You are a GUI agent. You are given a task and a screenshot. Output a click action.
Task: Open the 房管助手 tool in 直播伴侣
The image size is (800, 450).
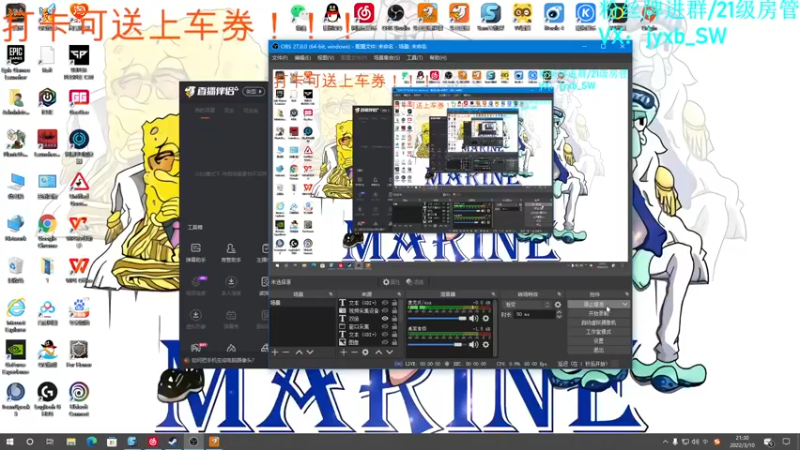coord(231,253)
